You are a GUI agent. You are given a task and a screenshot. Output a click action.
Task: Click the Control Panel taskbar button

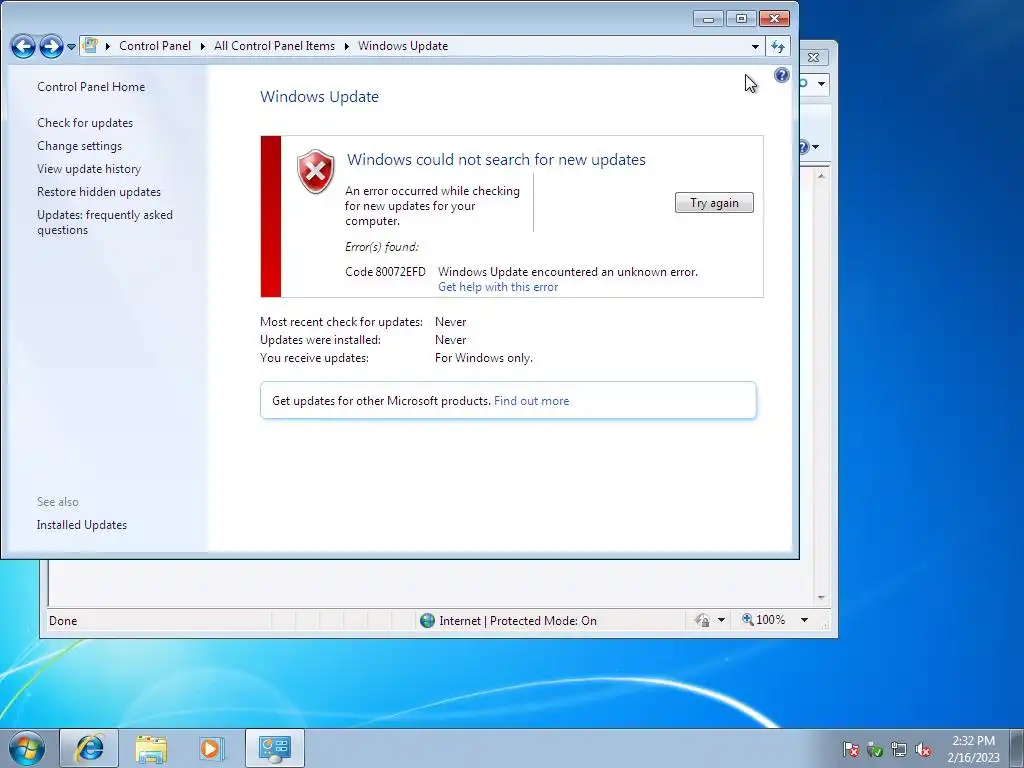[275, 748]
